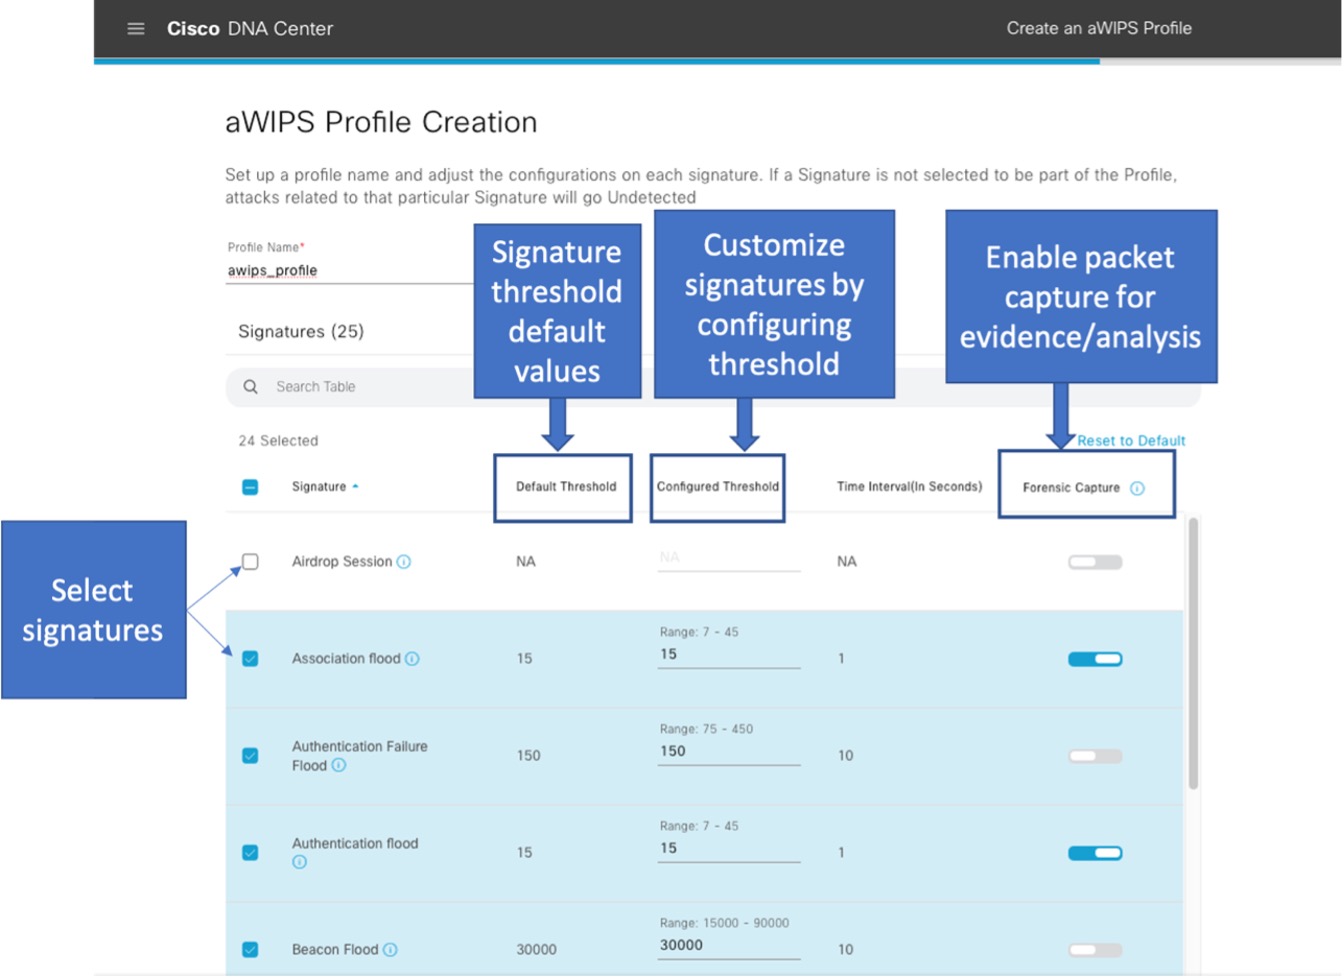Click the Cisco DNA Center title
The image size is (1344, 980).
click(x=250, y=29)
